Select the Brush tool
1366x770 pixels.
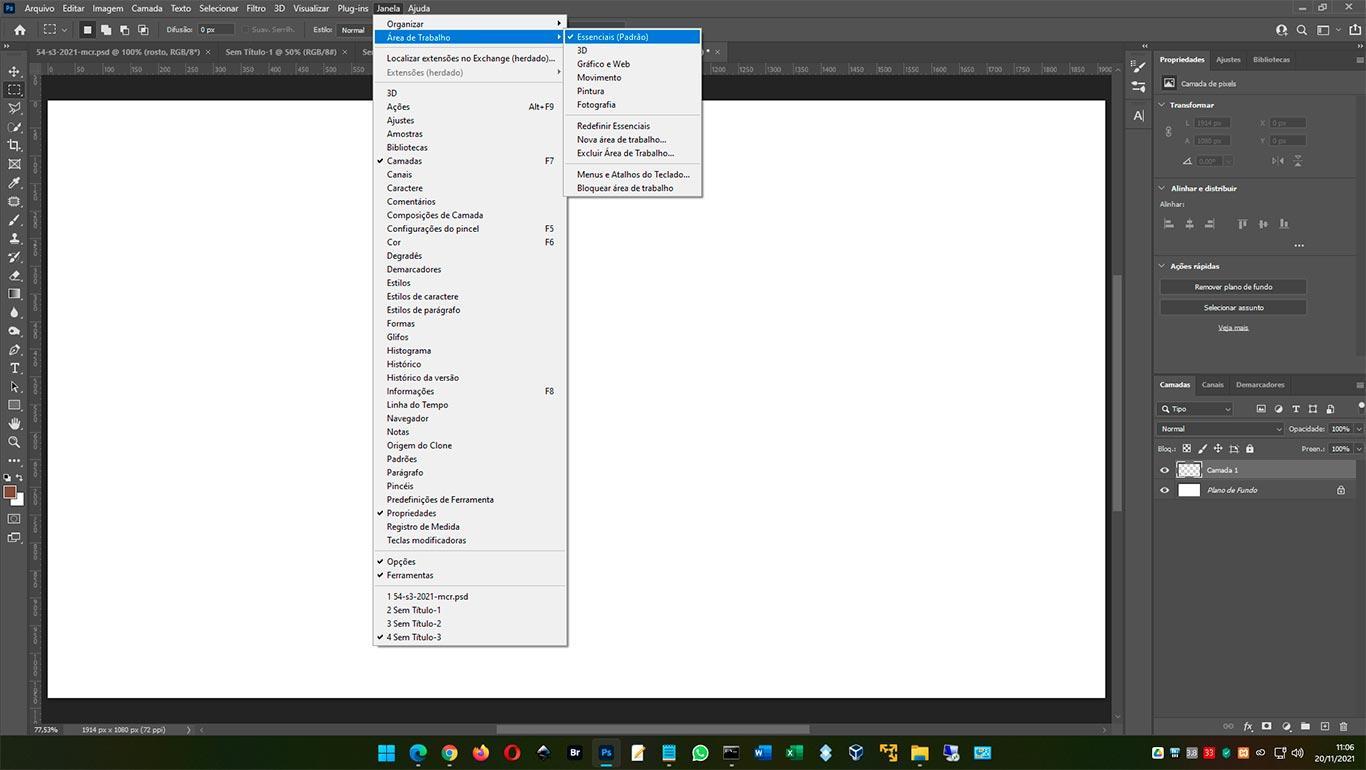click(14, 220)
